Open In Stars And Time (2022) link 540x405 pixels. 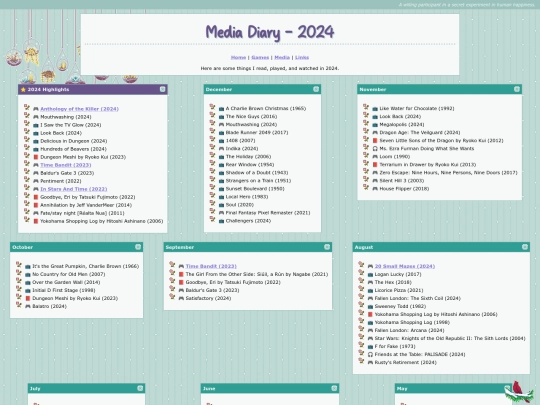(73, 189)
